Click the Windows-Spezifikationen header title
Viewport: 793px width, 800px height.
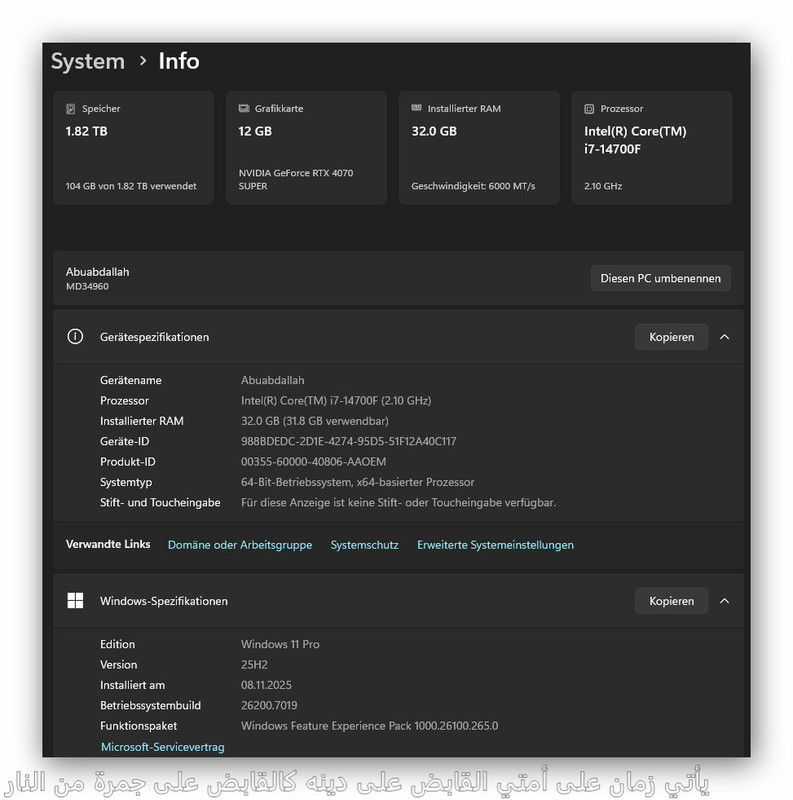click(164, 601)
